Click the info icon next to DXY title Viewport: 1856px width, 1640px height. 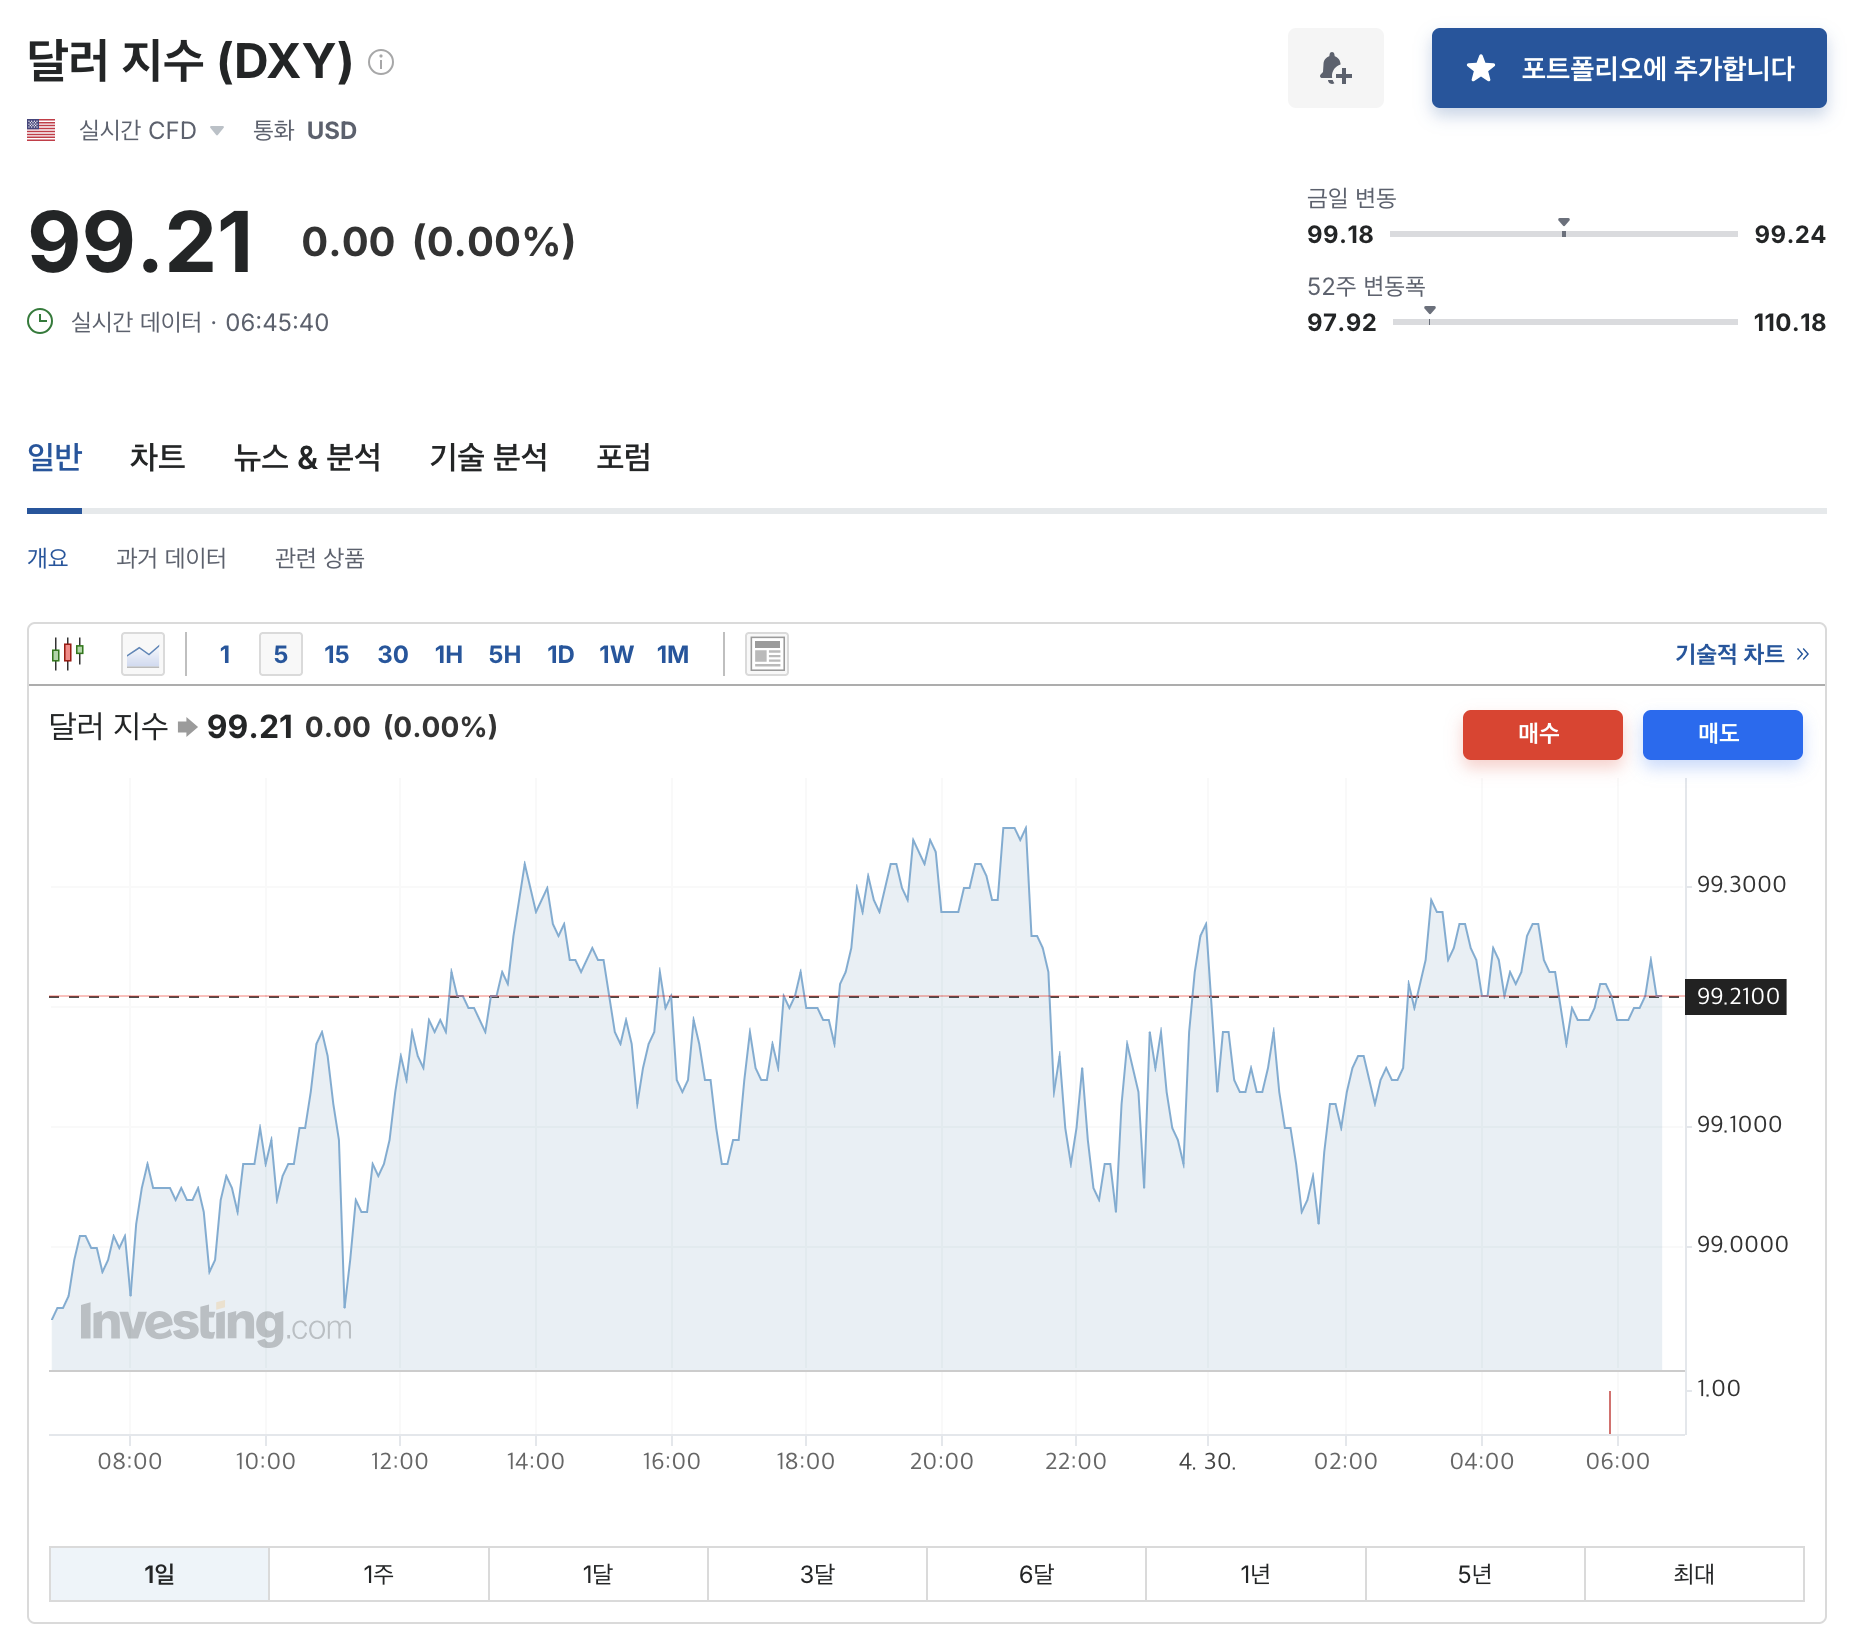click(381, 62)
